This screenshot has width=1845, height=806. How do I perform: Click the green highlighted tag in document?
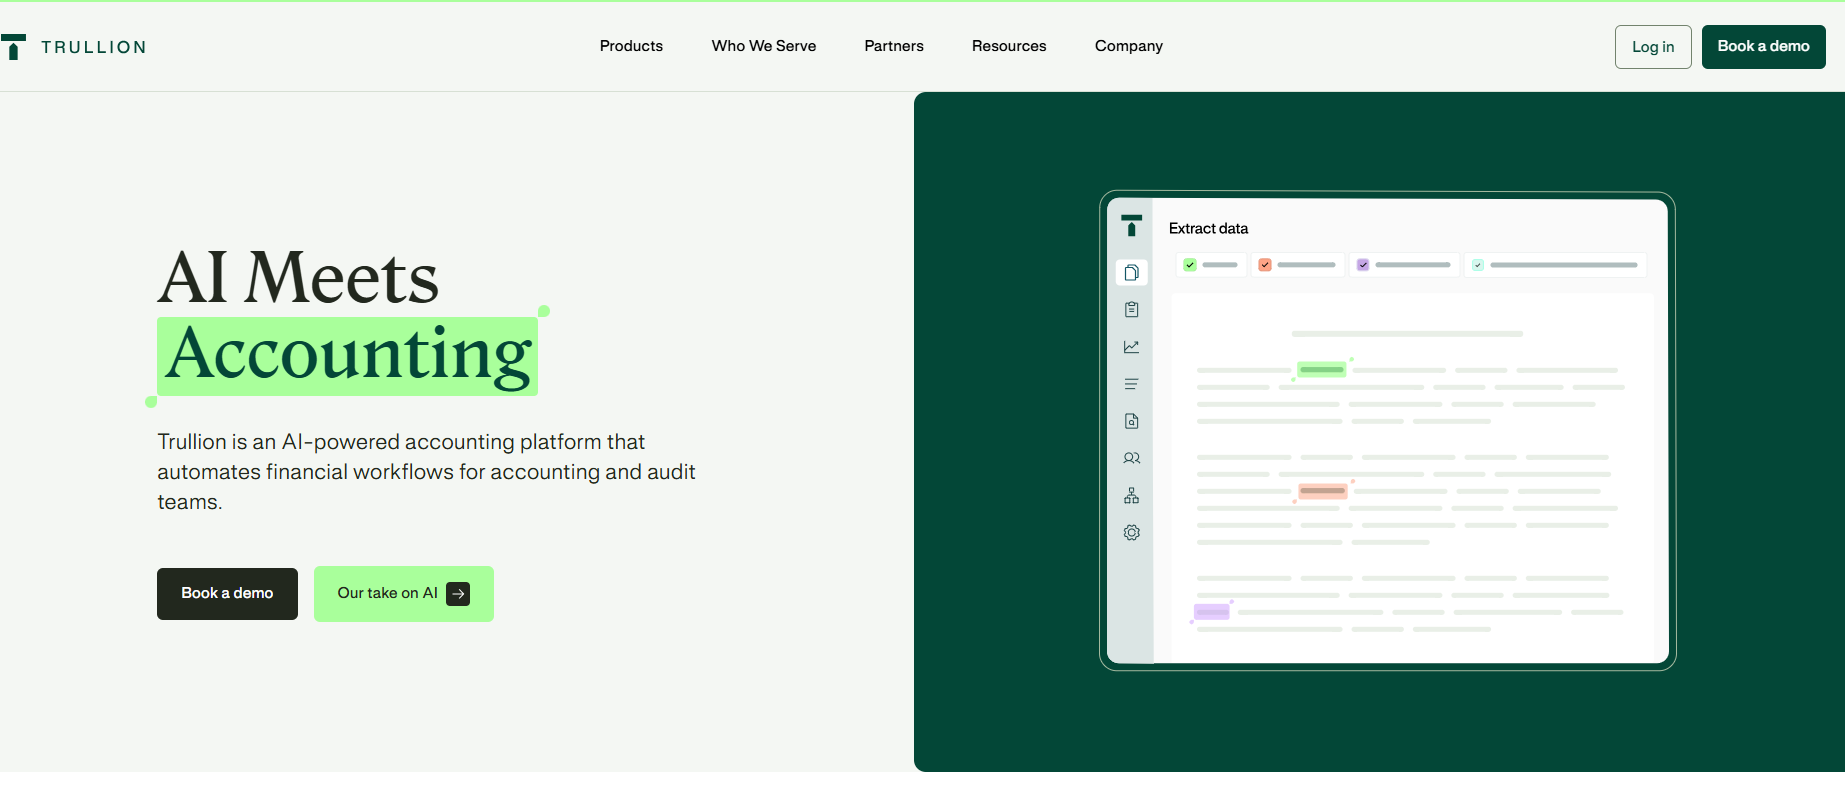pos(1322,370)
